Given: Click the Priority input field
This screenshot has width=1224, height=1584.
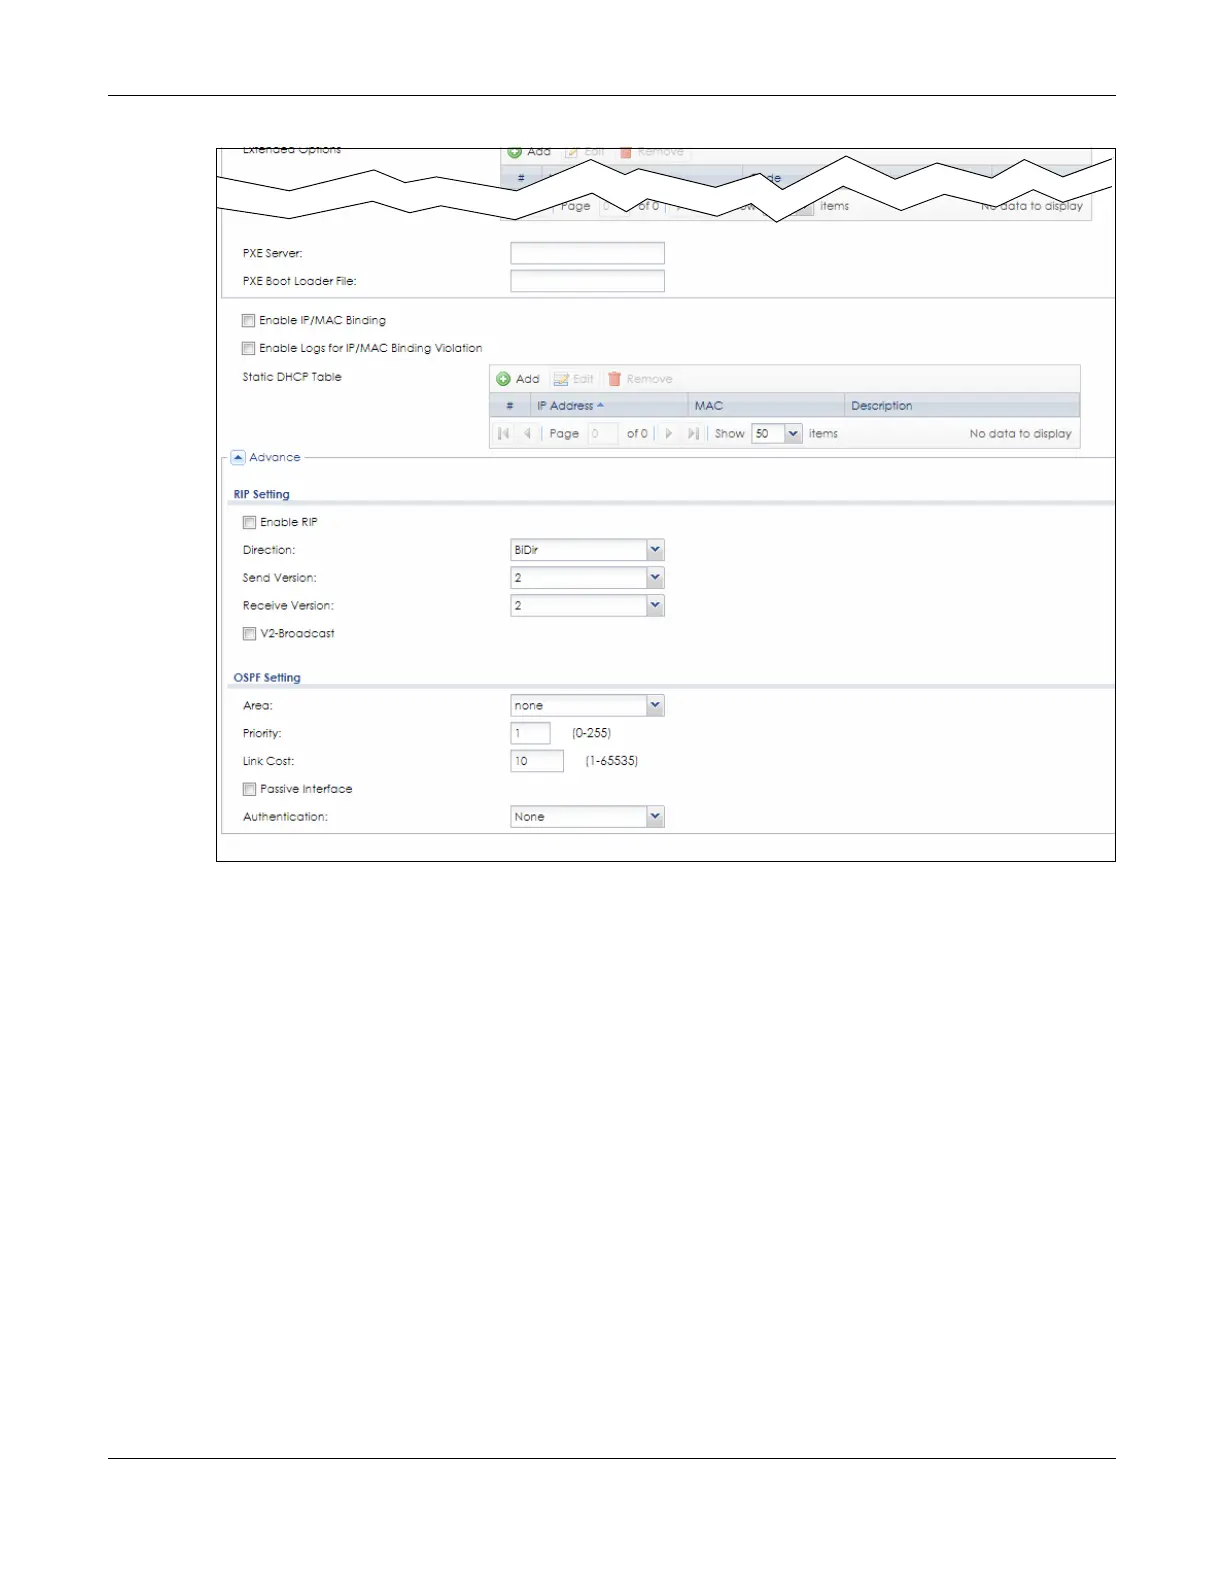Looking at the screenshot, I should 530,734.
